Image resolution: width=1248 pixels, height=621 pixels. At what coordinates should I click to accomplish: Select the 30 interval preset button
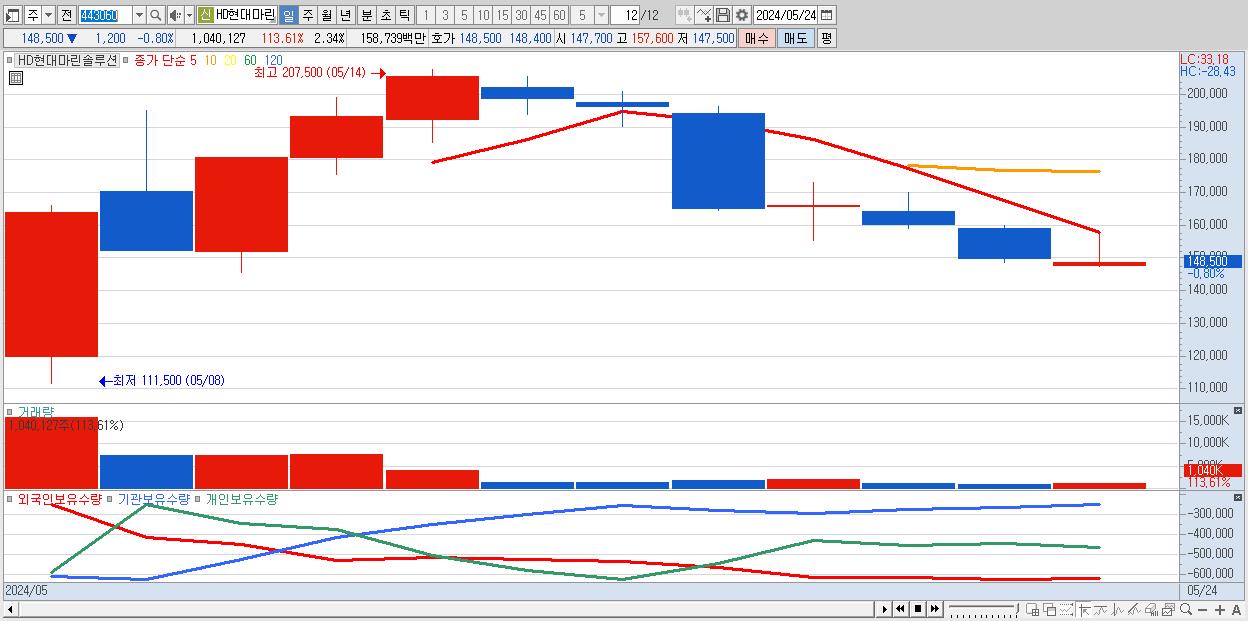click(521, 15)
